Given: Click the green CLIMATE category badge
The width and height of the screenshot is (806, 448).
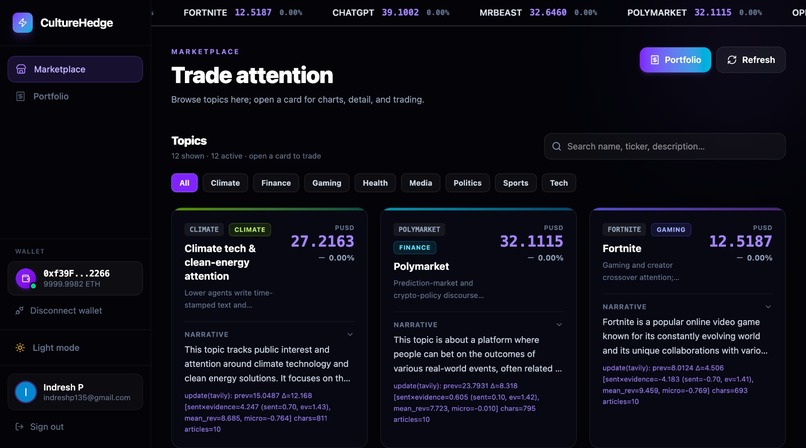Looking at the screenshot, I should tap(250, 230).
